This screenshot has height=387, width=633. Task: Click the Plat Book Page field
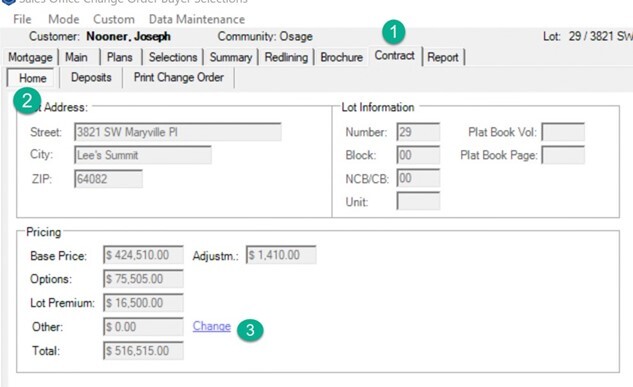coord(563,155)
